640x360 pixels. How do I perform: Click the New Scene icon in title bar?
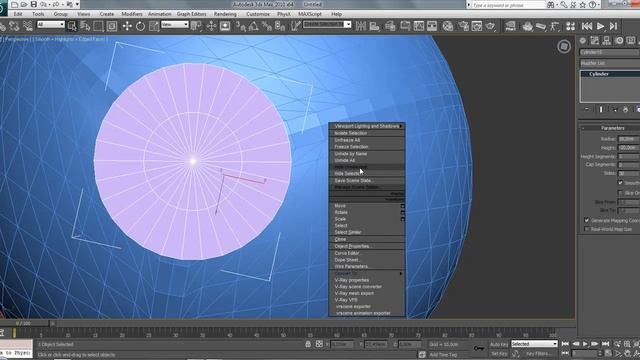(x=14, y=4)
